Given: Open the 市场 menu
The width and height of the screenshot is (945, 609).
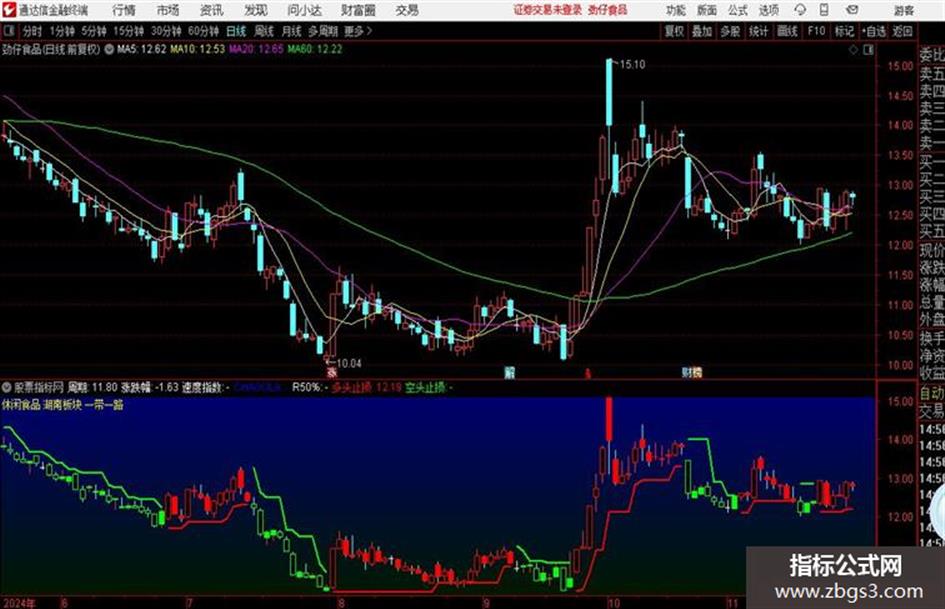Looking at the screenshot, I should point(168,10).
